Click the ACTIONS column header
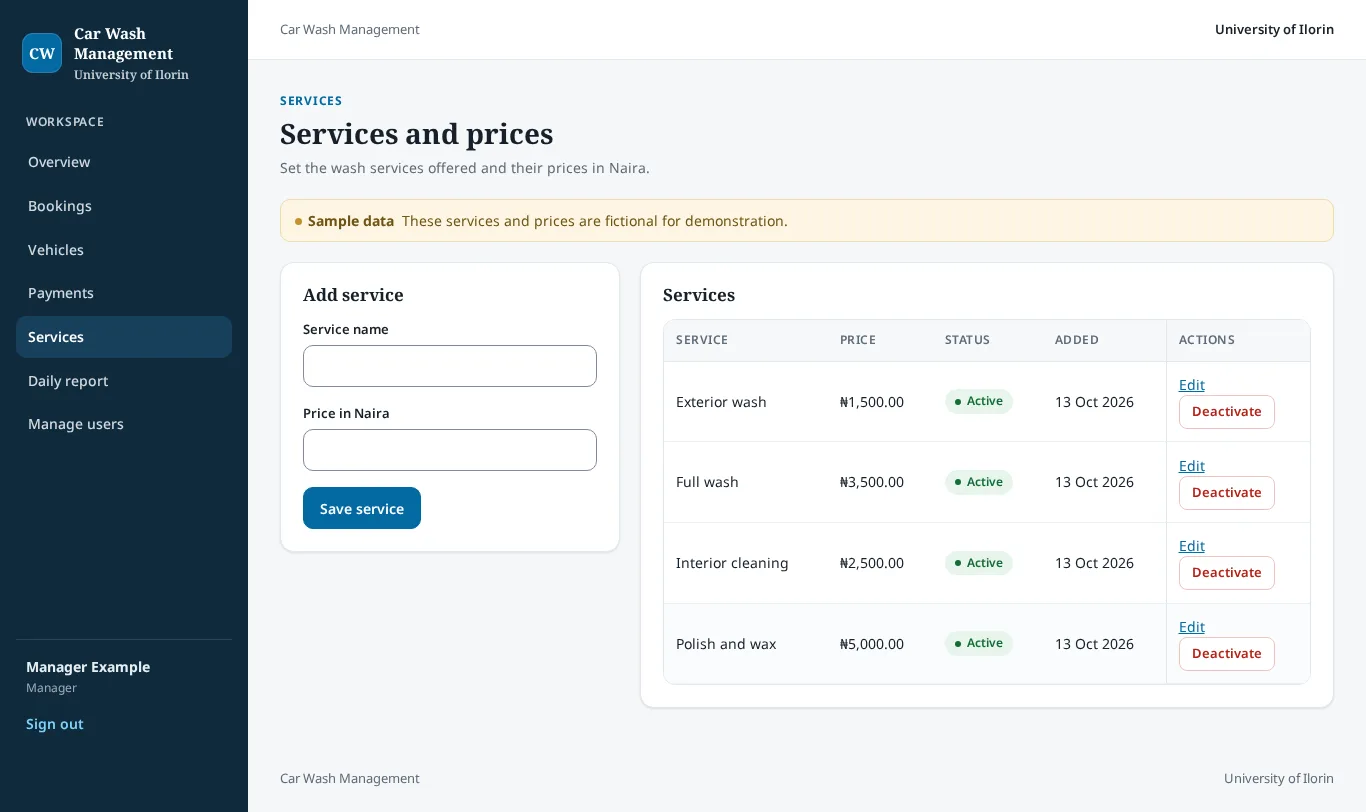 pyautogui.click(x=1207, y=340)
